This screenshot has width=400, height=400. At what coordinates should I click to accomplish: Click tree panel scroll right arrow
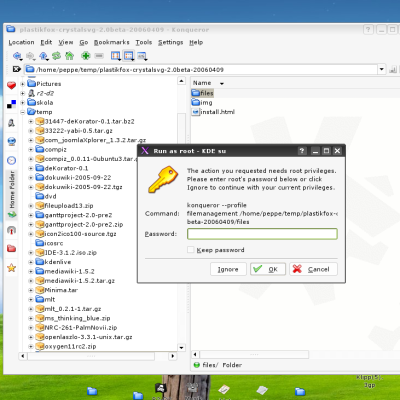(173, 356)
